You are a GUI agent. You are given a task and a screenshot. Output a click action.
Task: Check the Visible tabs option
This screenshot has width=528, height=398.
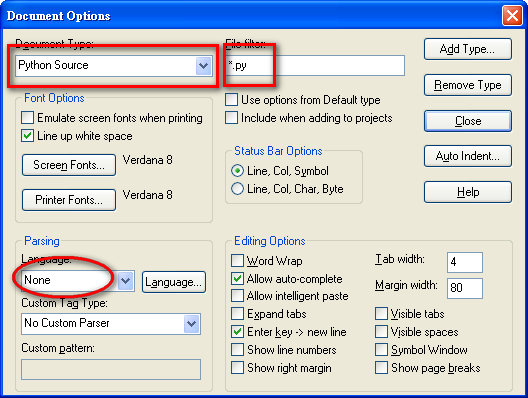381,313
